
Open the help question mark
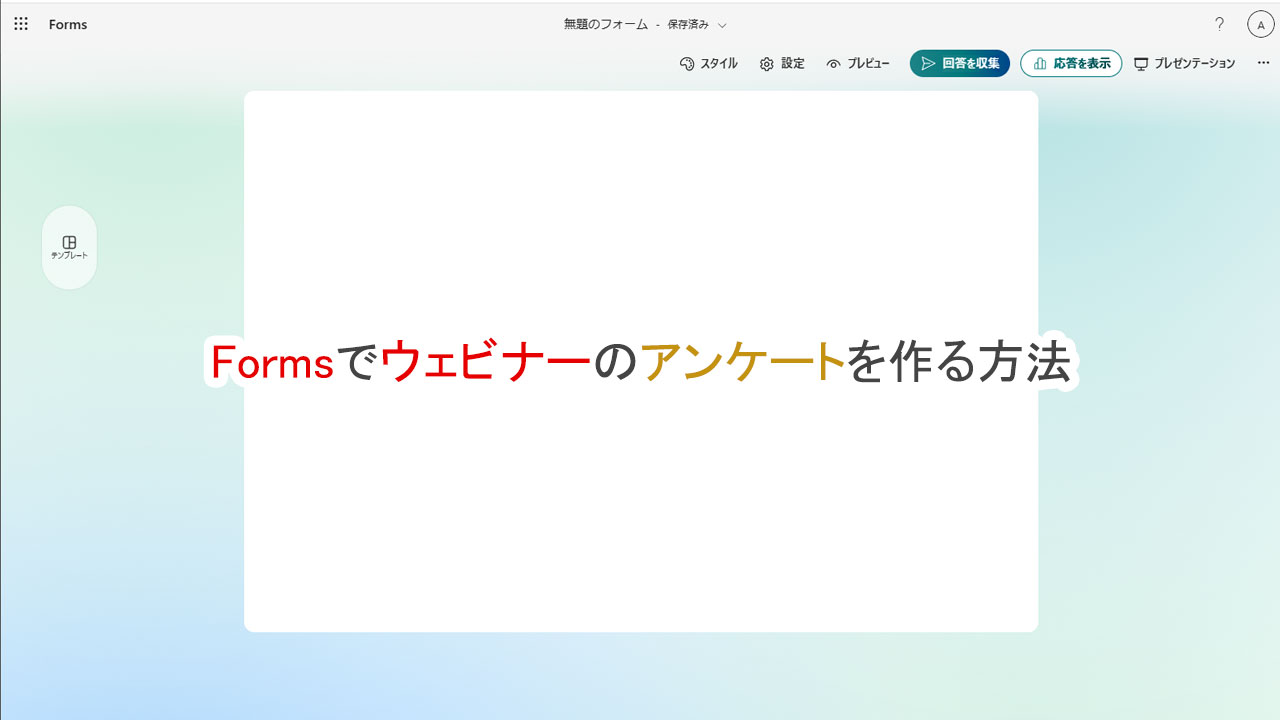click(x=1219, y=24)
